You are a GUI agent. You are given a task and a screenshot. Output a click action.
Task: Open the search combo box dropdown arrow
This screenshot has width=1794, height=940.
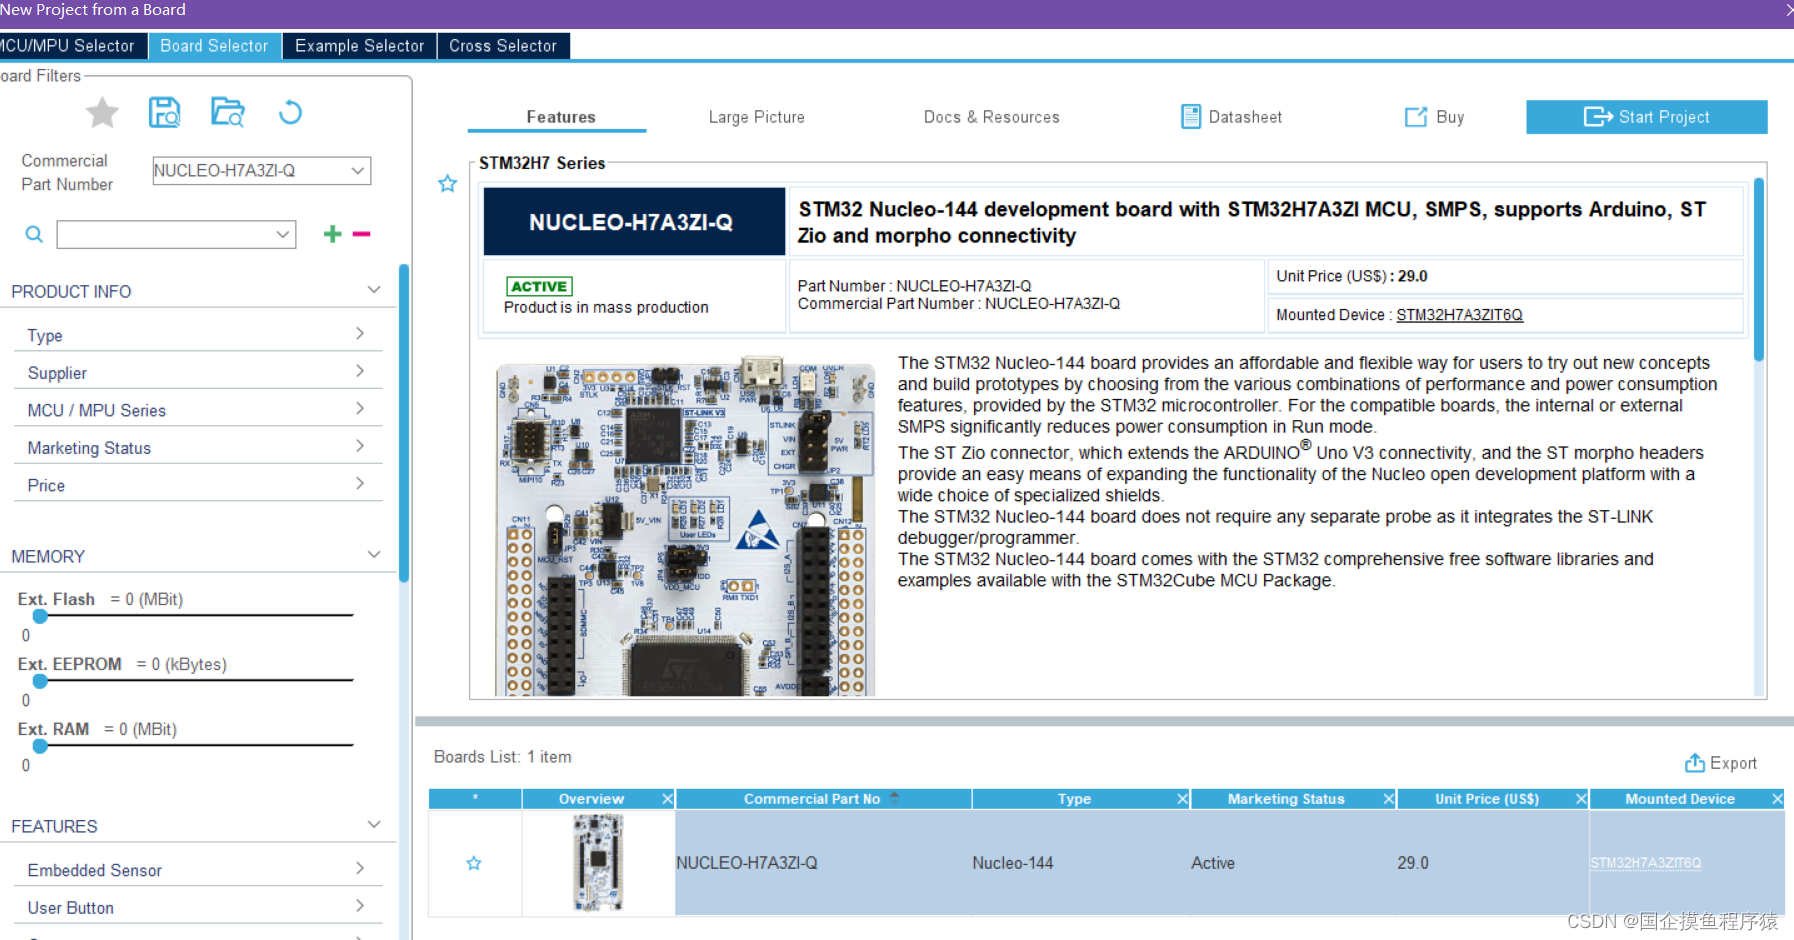283,234
